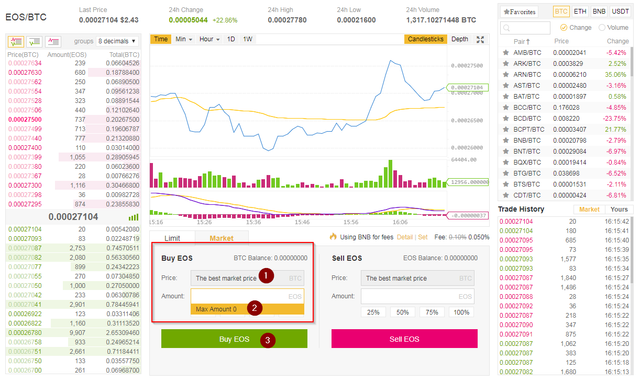The width and height of the screenshot is (640, 383).
Task: Sort pair list by Change column header
Action: (618, 41)
